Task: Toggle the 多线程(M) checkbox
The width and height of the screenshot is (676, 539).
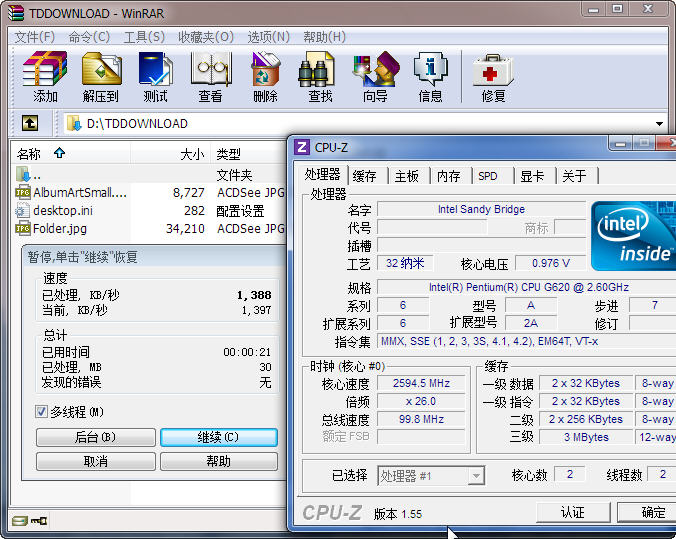Action: [x=41, y=411]
